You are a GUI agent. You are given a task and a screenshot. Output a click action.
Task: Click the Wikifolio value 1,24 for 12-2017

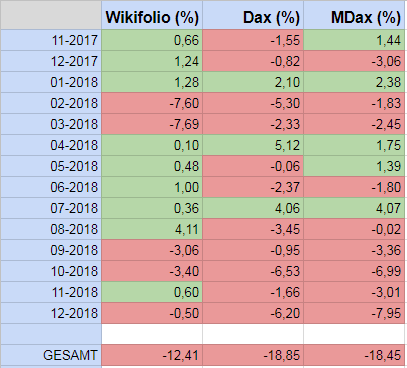[152, 61]
